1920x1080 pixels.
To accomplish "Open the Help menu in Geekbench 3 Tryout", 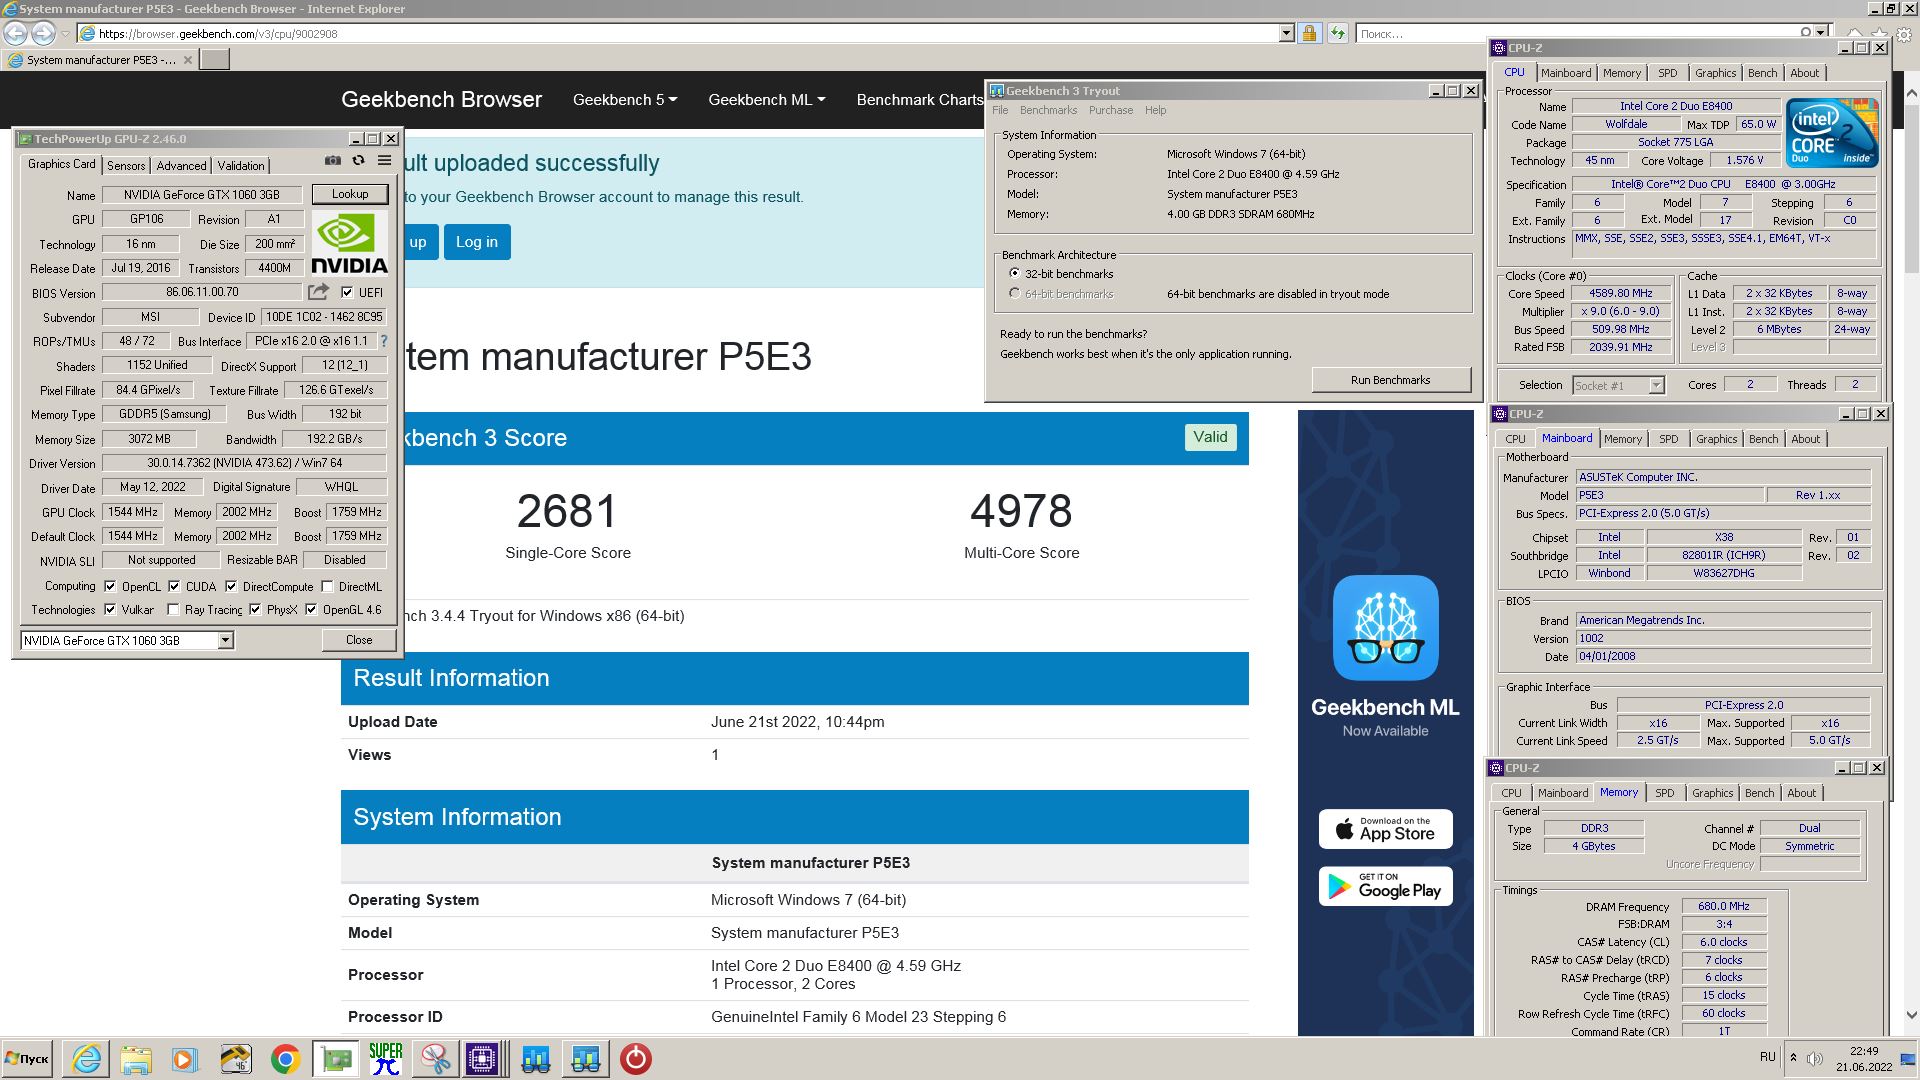I will coord(1155,110).
